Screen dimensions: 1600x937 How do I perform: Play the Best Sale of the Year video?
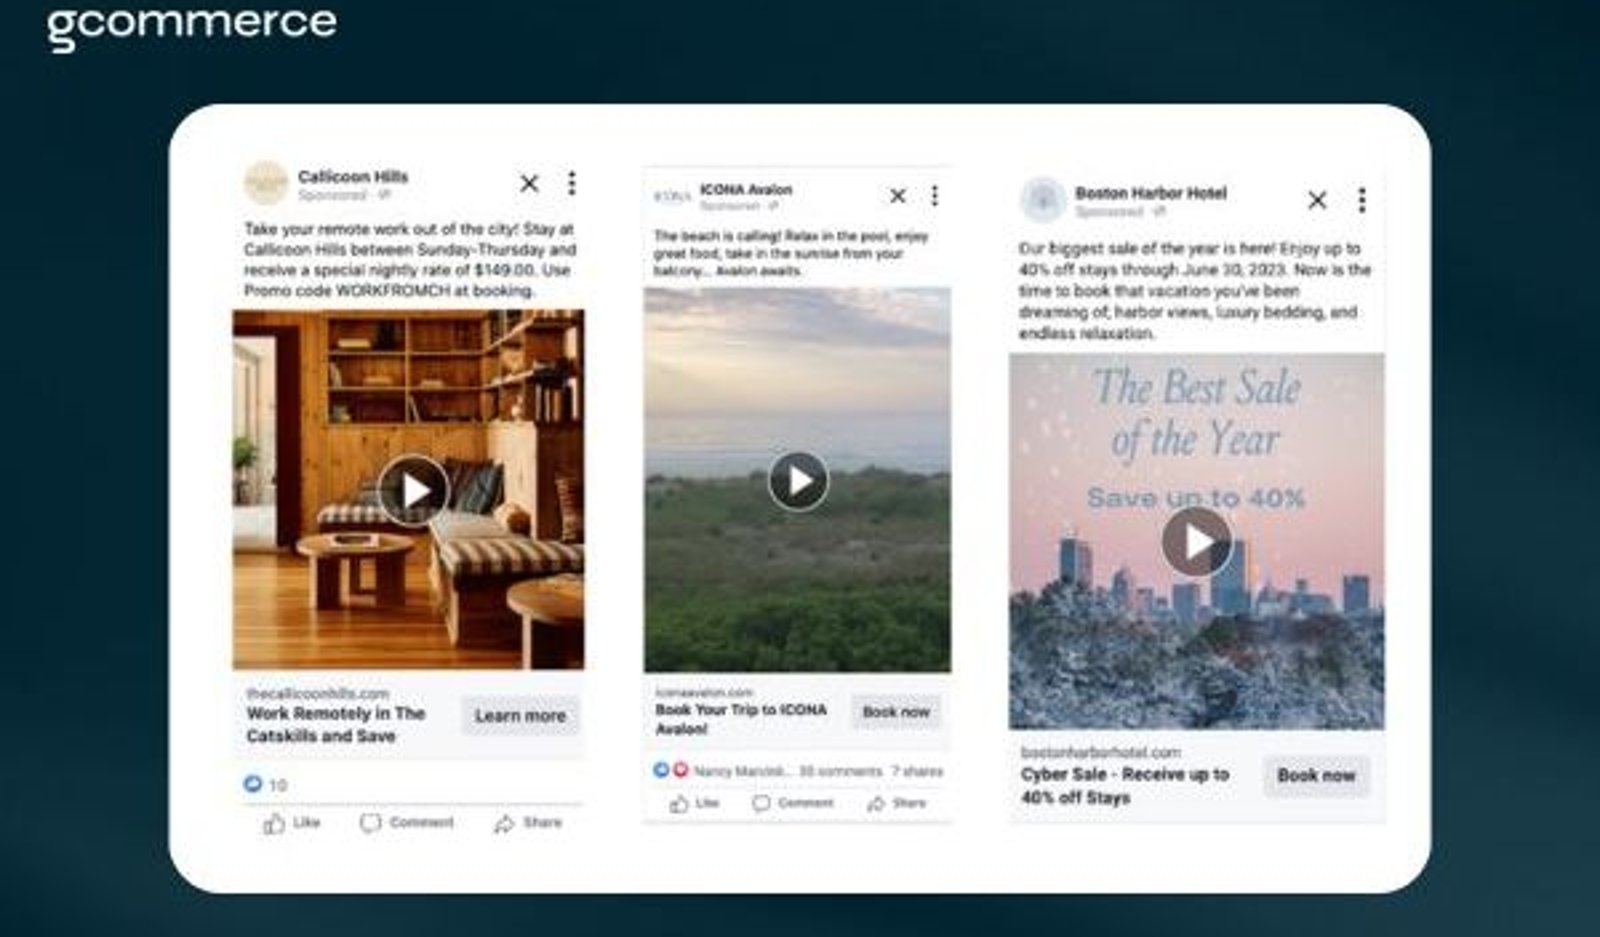[1197, 541]
